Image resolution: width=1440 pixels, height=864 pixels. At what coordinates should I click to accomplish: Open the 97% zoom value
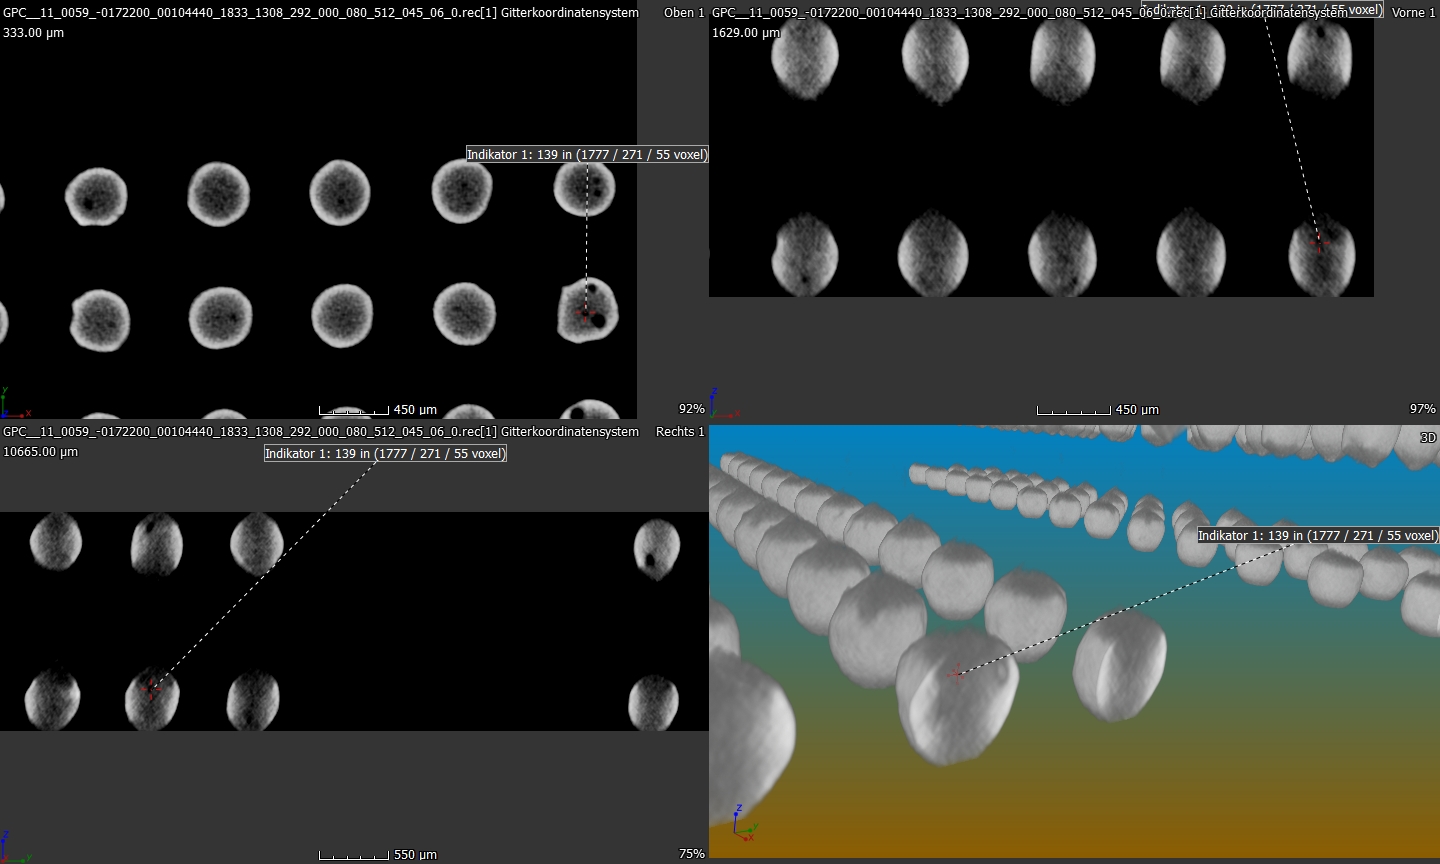point(1422,409)
